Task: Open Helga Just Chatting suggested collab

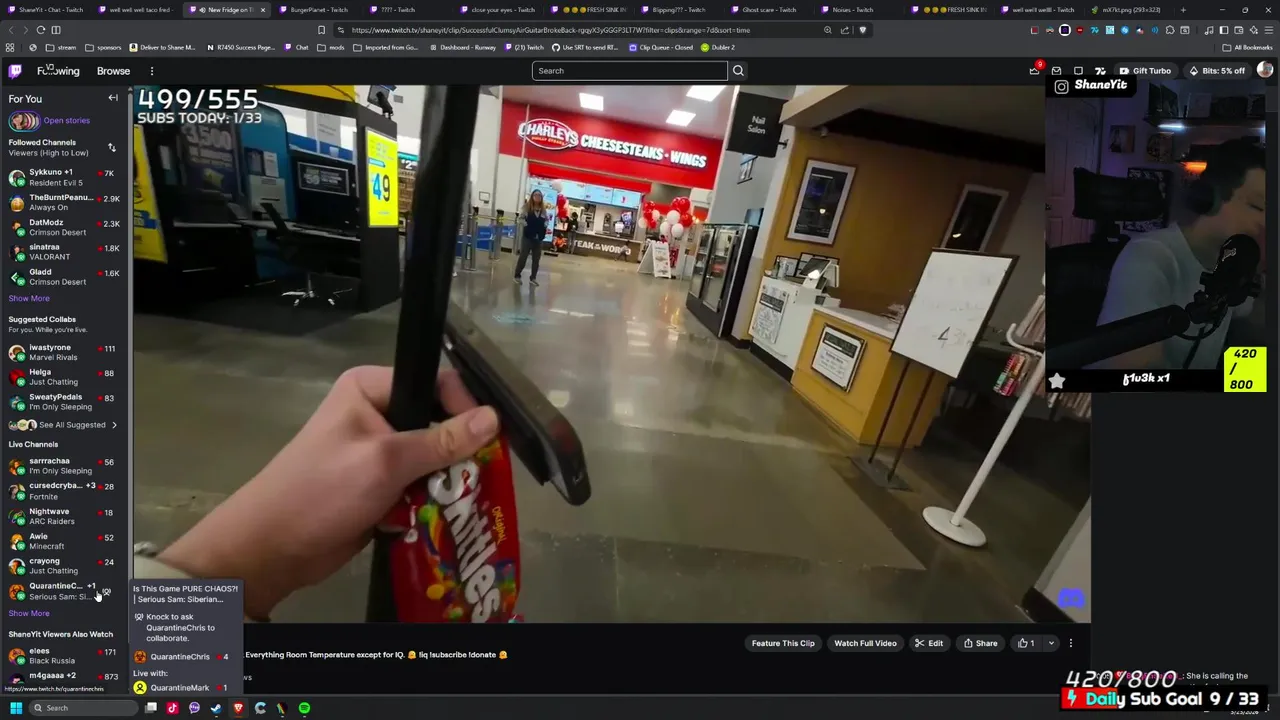Action: [x=64, y=377]
